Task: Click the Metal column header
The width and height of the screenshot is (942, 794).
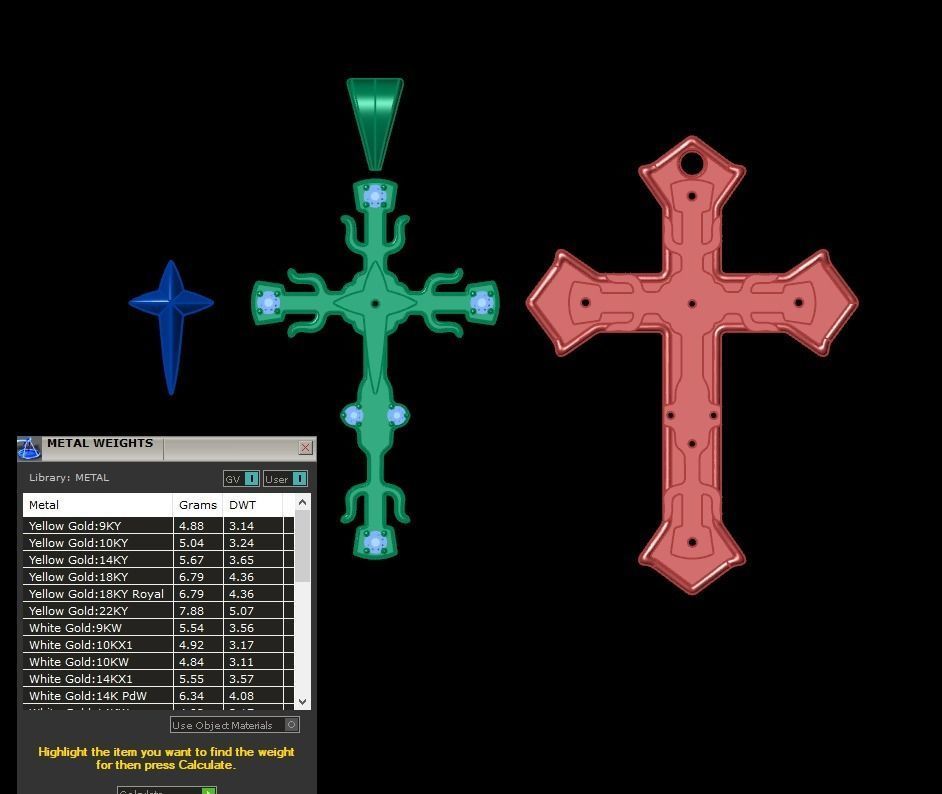Action: [98, 505]
